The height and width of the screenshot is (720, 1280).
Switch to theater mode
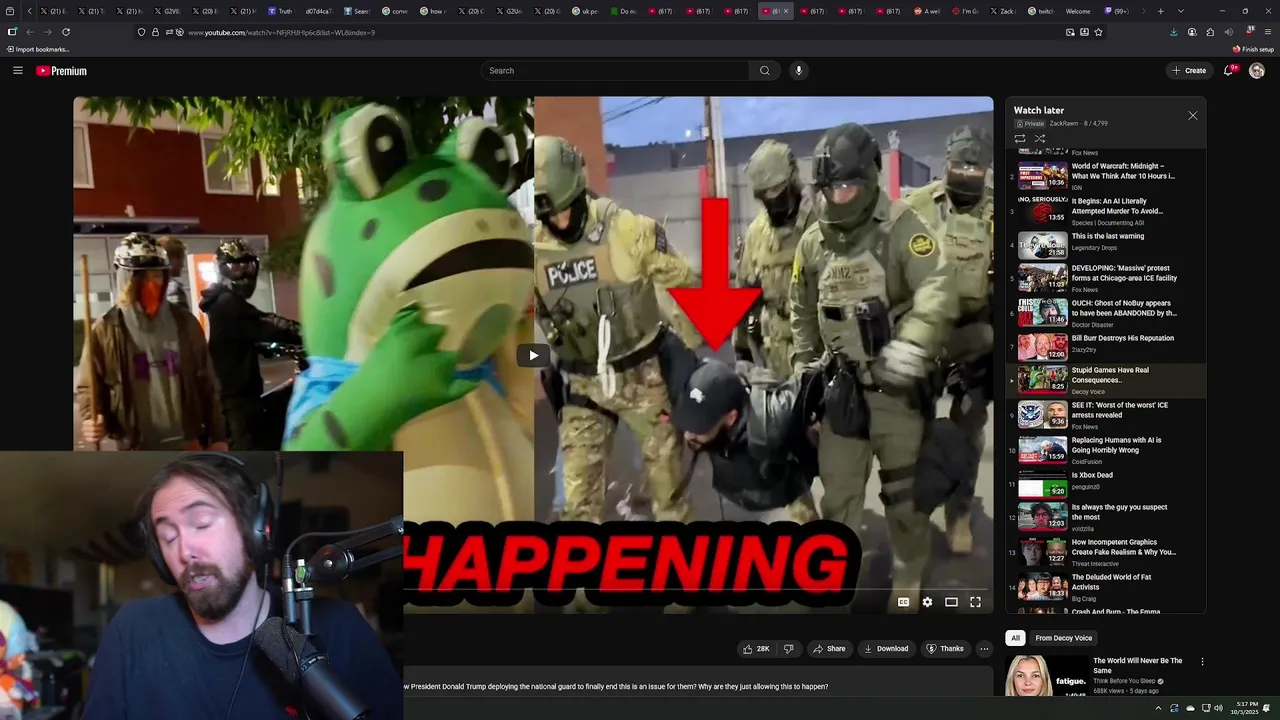(951, 602)
